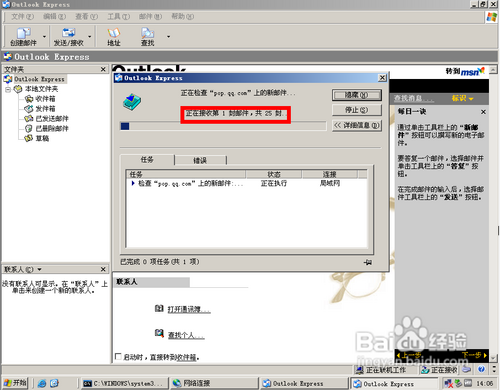
Task: Switch to 网络连接 taskbar window
Action: tap(214, 383)
